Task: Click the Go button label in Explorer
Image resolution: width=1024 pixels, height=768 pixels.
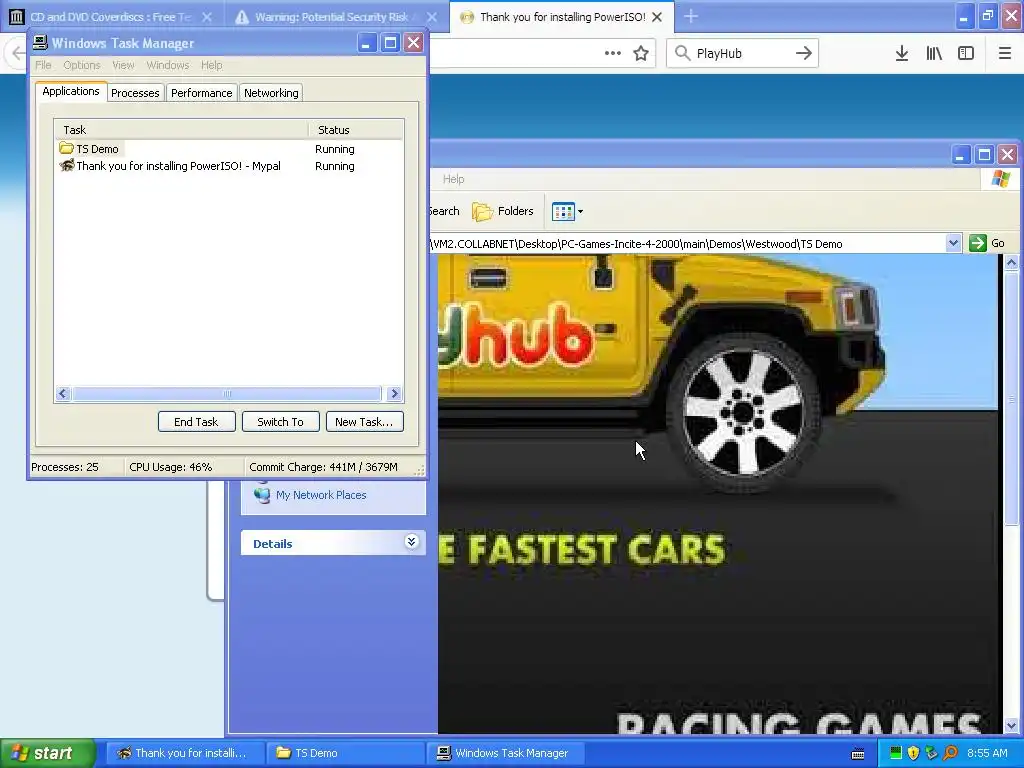Action: coord(998,244)
